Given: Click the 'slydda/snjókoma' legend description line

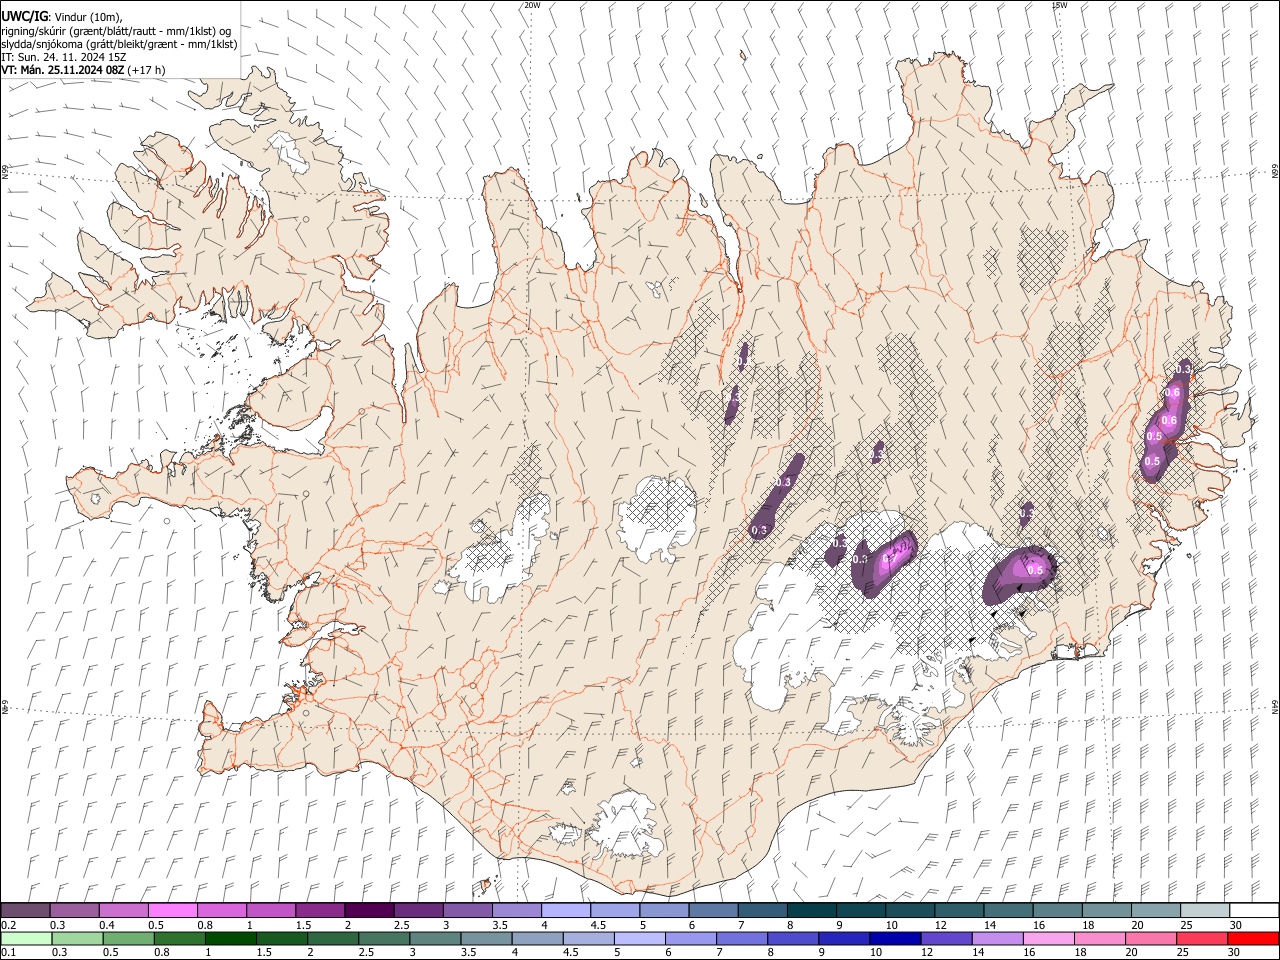Looking at the screenshot, I should [x=119, y=44].
